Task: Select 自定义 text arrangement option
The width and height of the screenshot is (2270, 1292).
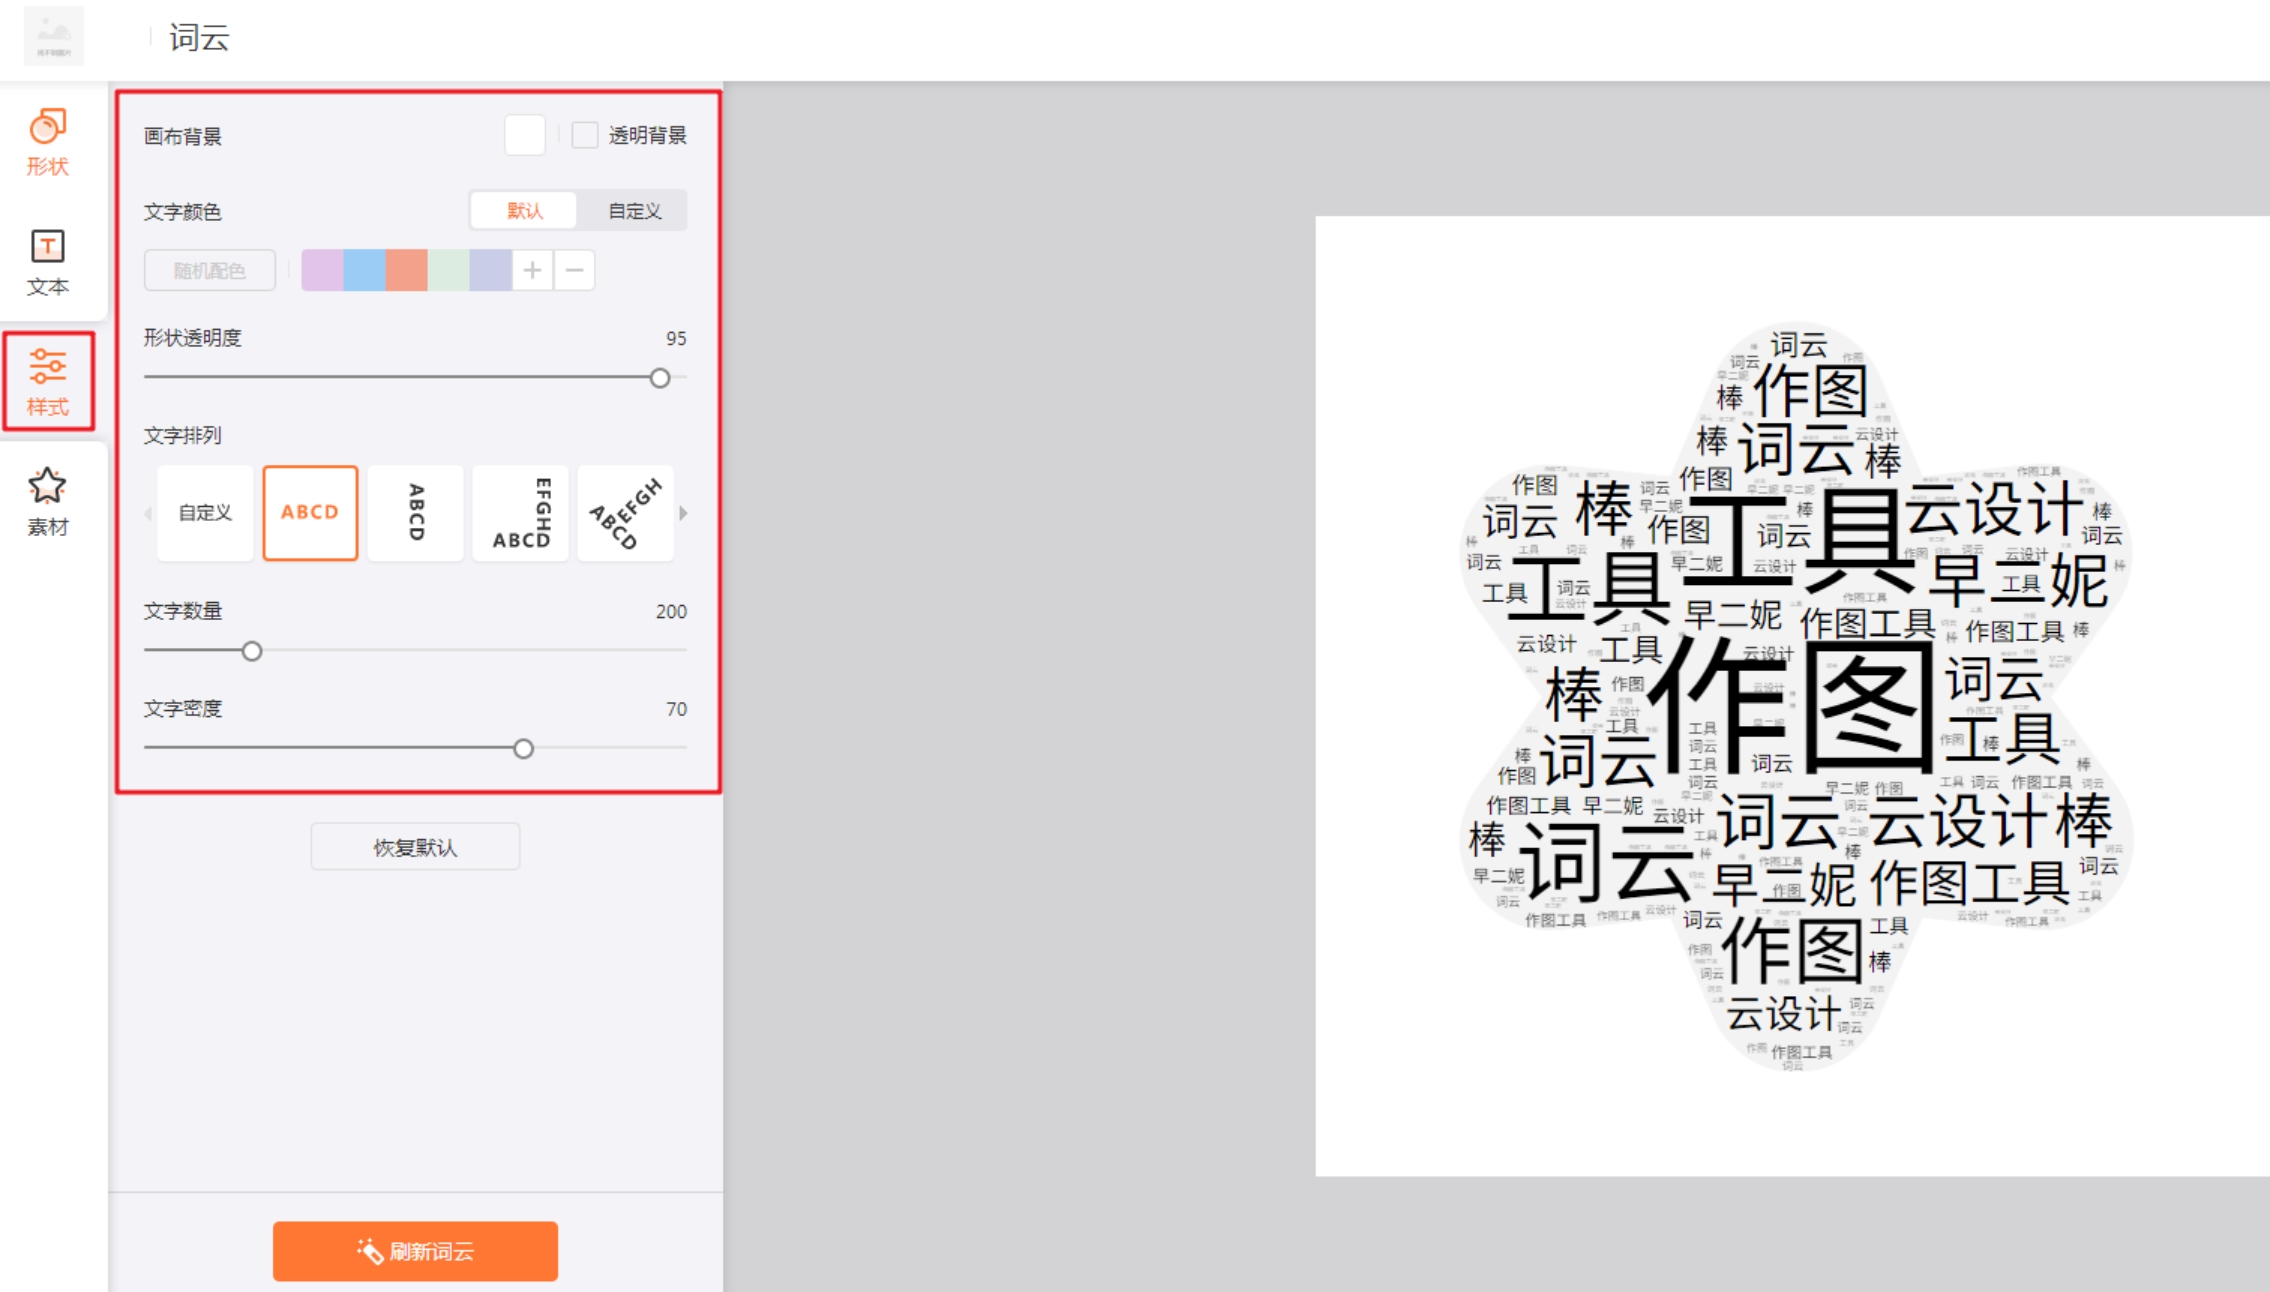Action: click(x=205, y=513)
